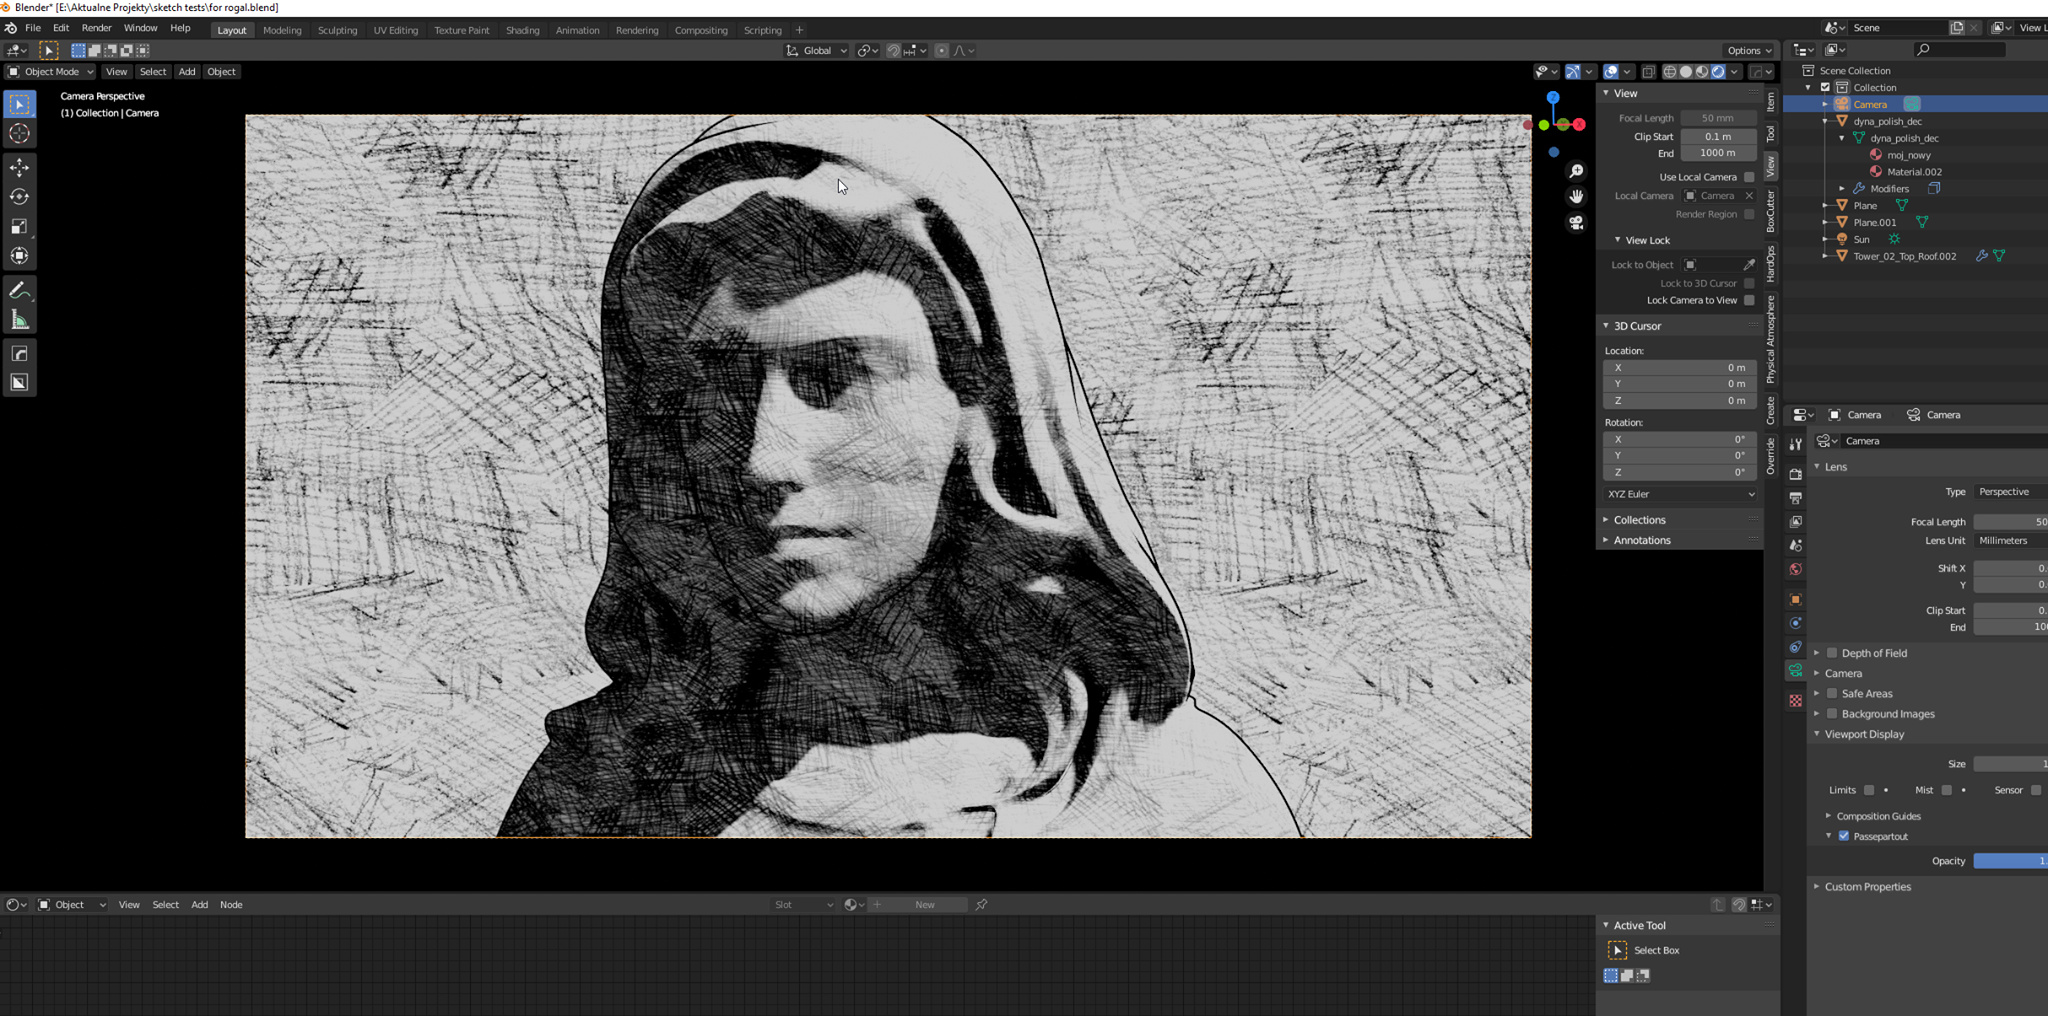
Task: Select the Measure tool
Action: click(19, 319)
